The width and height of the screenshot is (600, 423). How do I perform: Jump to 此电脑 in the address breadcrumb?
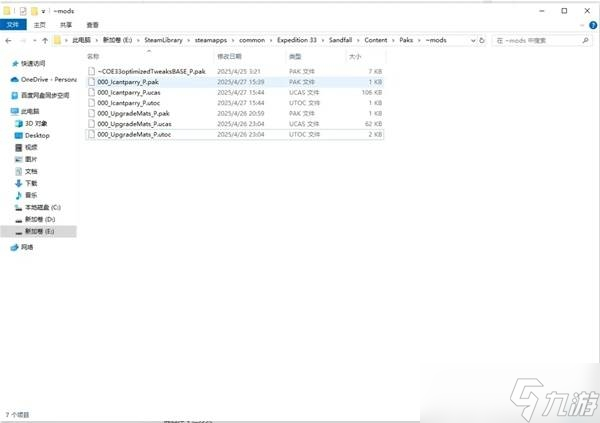[81, 40]
